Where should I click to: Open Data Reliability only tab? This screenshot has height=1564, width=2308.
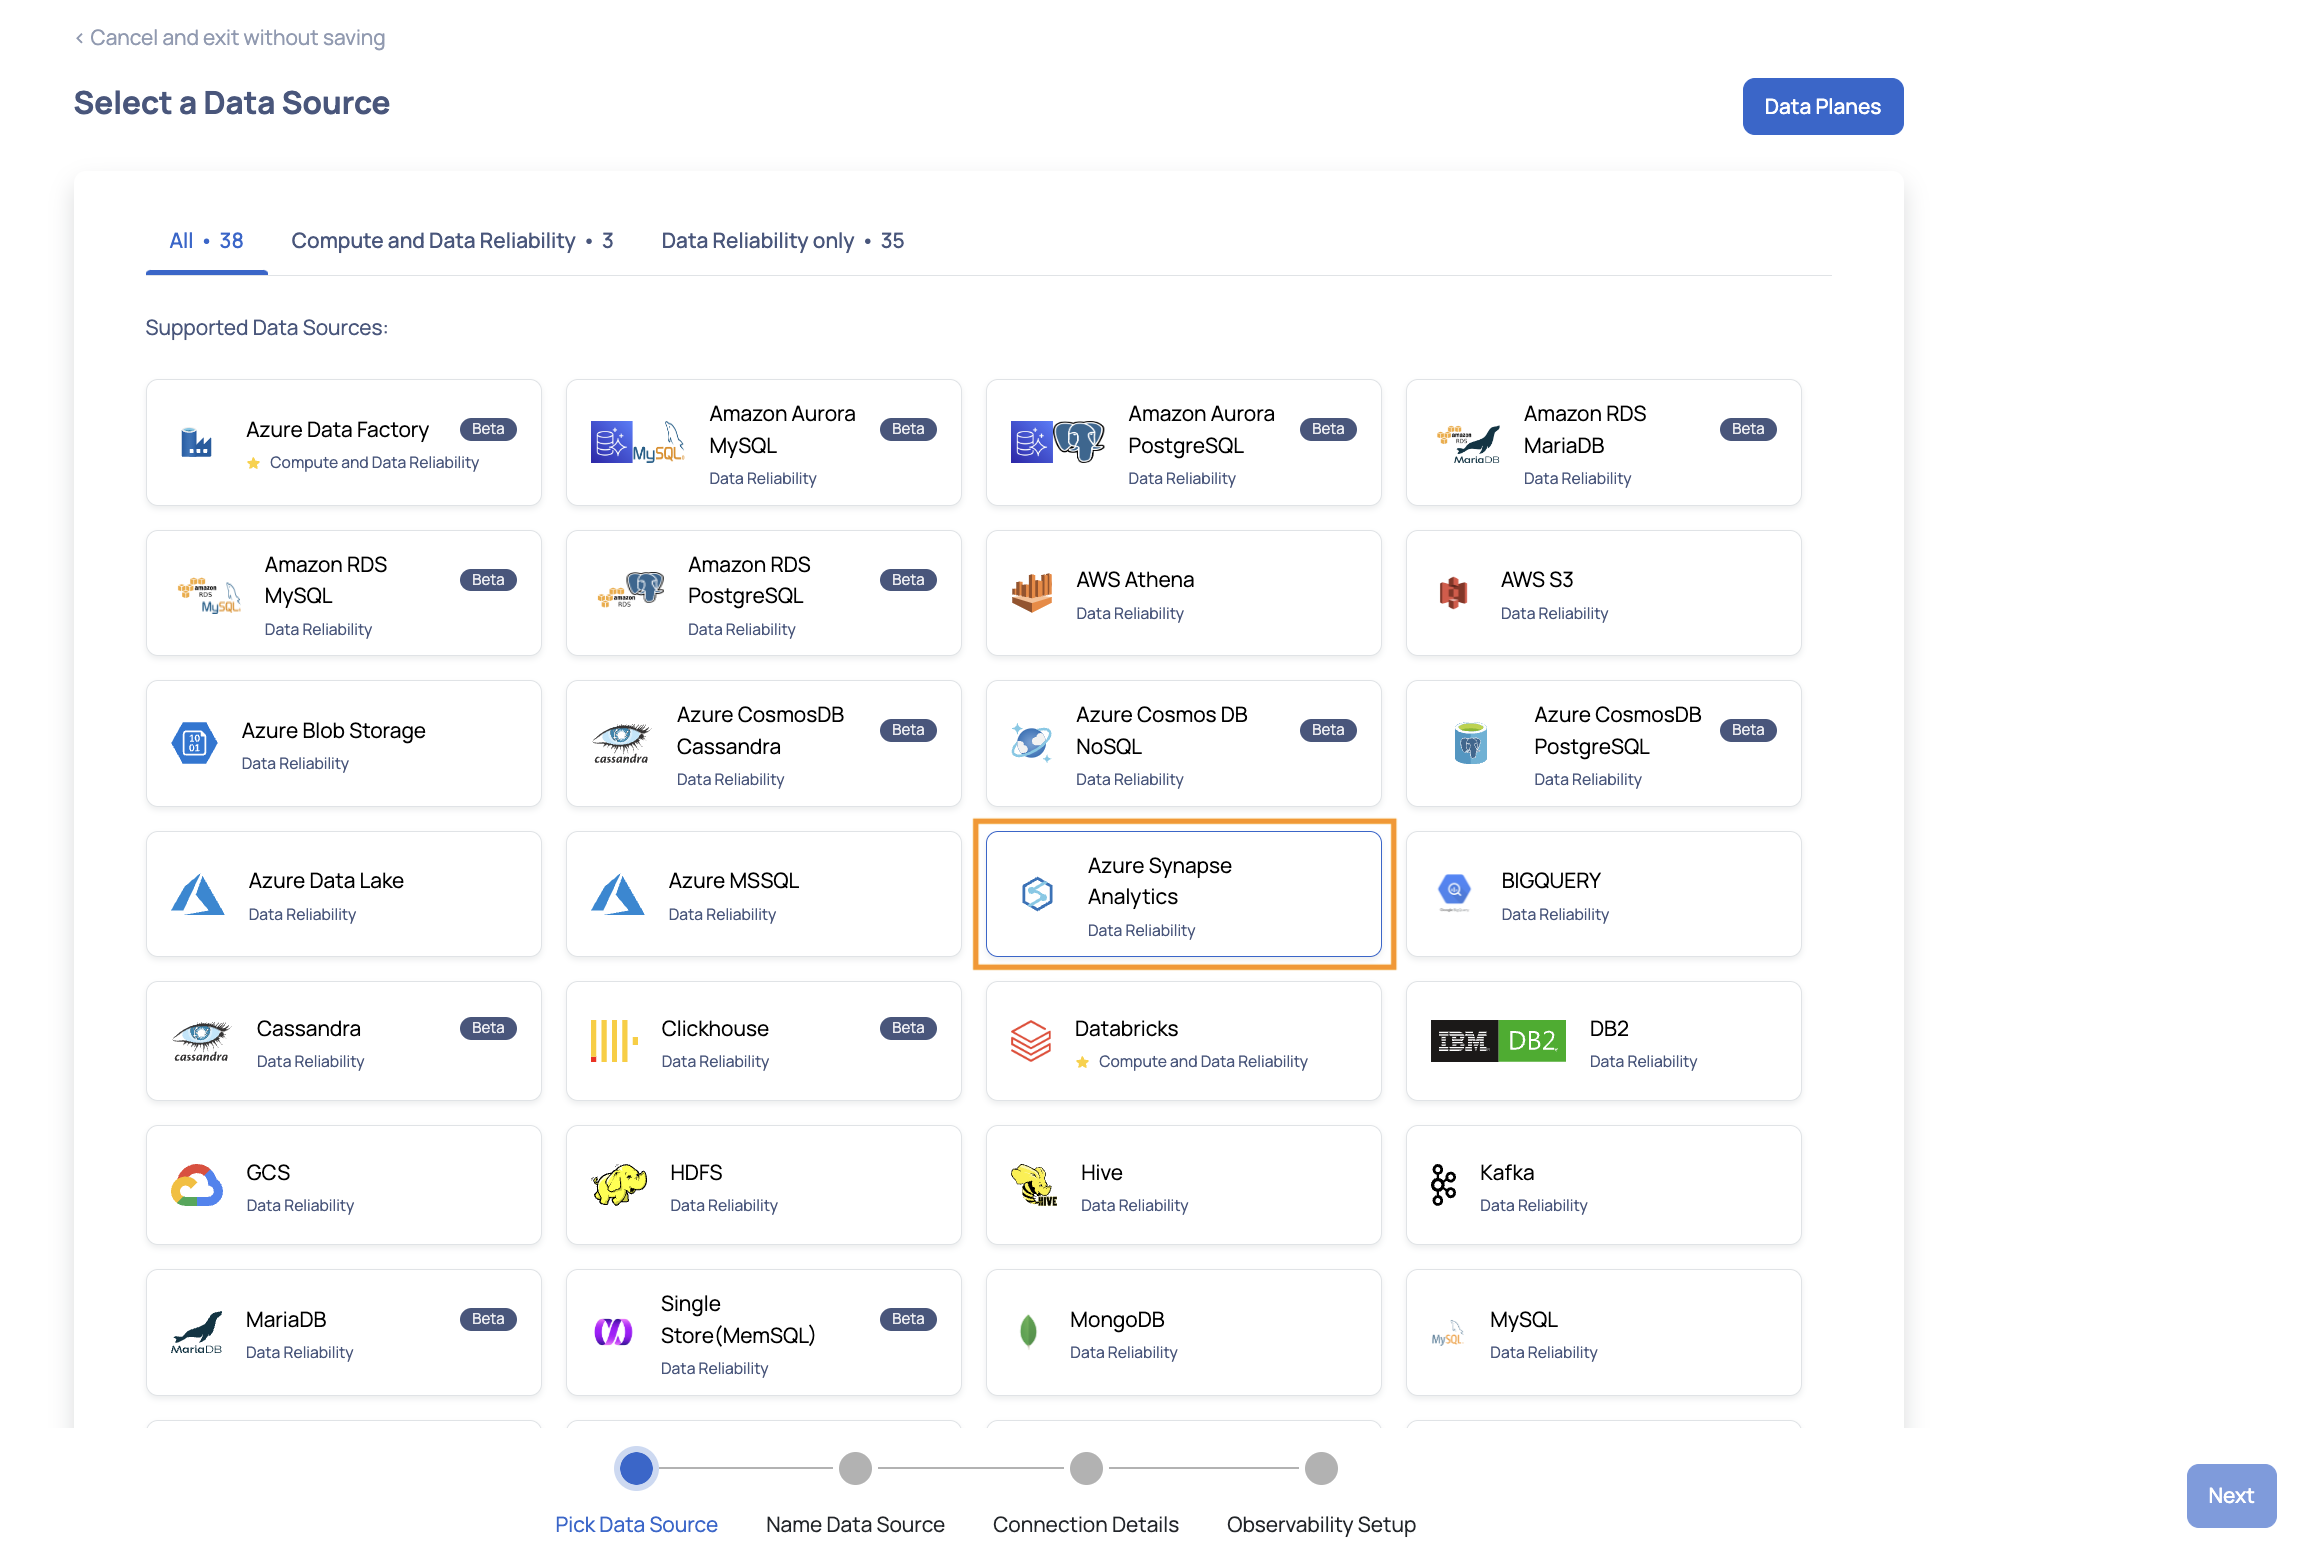[782, 241]
